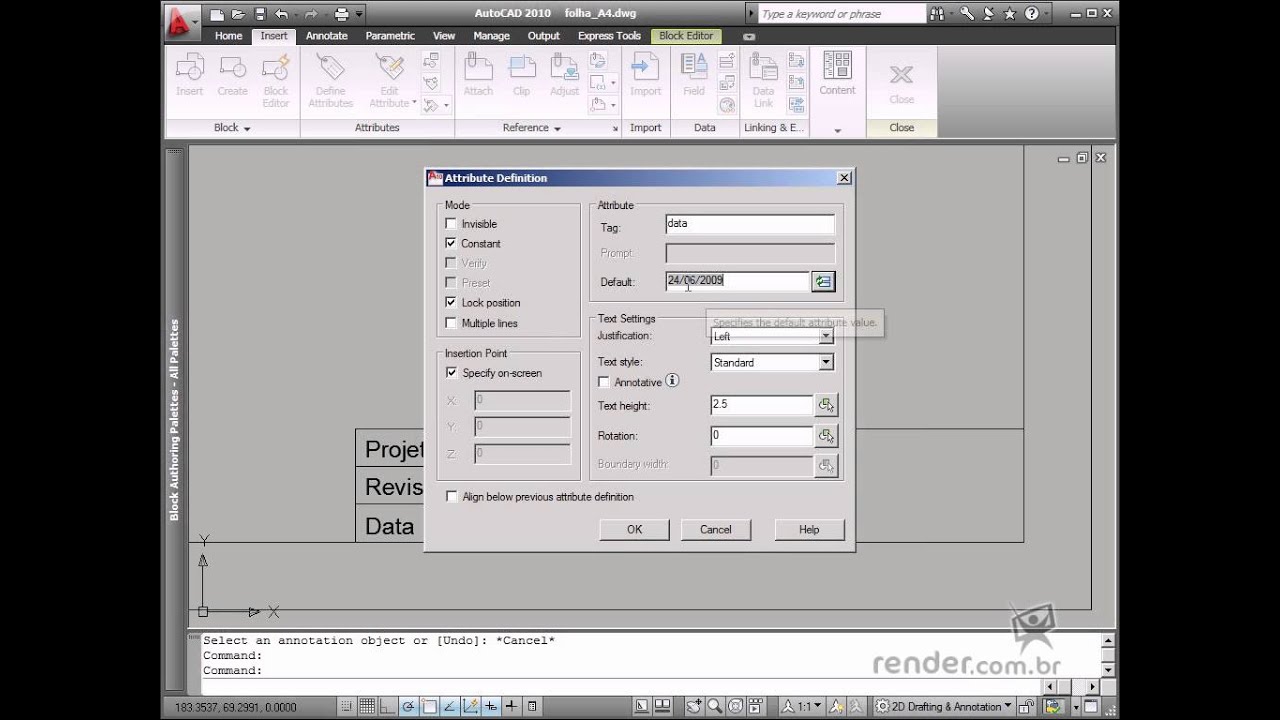
Task: Expand the Reference panel arrow
Action: (557, 129)
